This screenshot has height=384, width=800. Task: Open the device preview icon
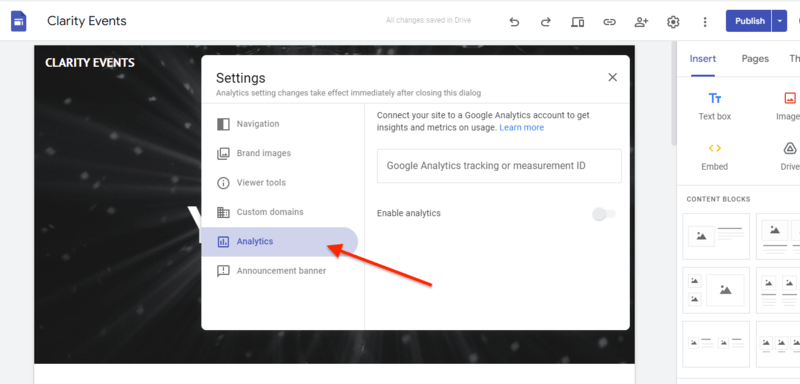(x=578, y=22)
